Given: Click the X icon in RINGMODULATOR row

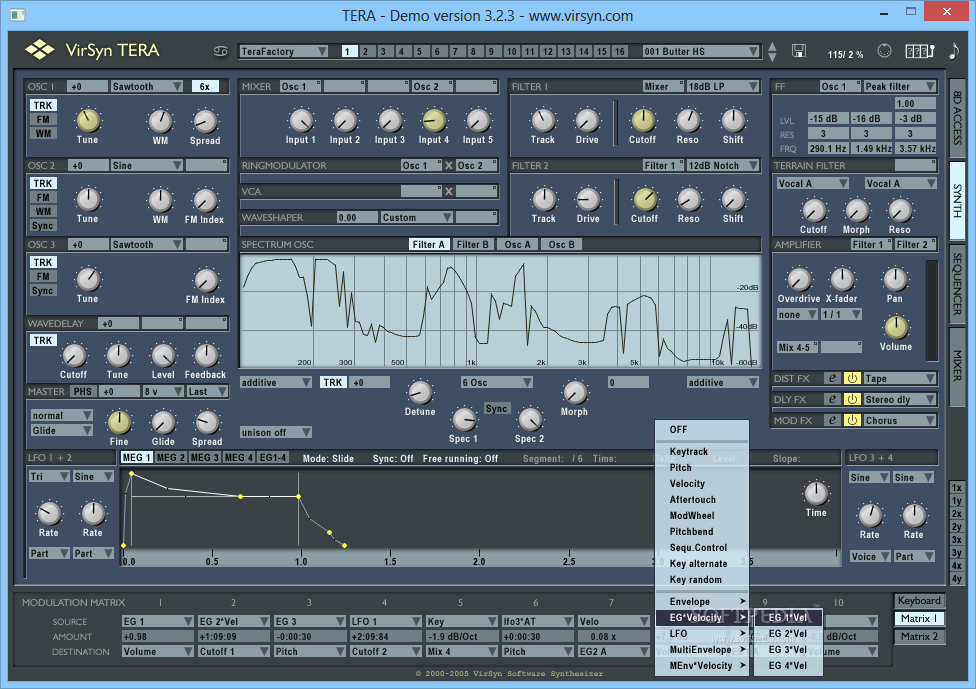Looking at the screenshot, I should (449, 166).
